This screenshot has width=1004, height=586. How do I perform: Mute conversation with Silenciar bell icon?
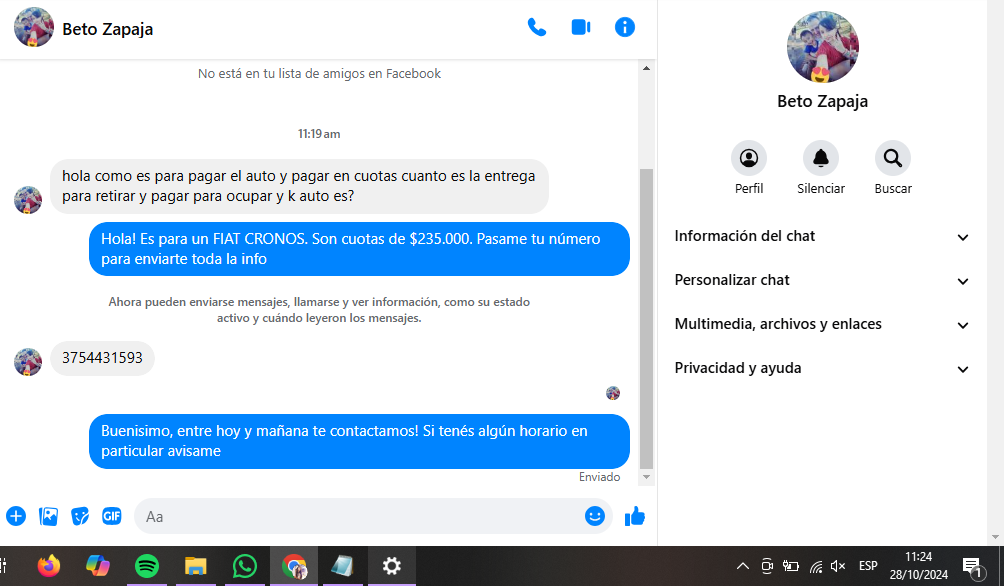[x=821, y=158]
